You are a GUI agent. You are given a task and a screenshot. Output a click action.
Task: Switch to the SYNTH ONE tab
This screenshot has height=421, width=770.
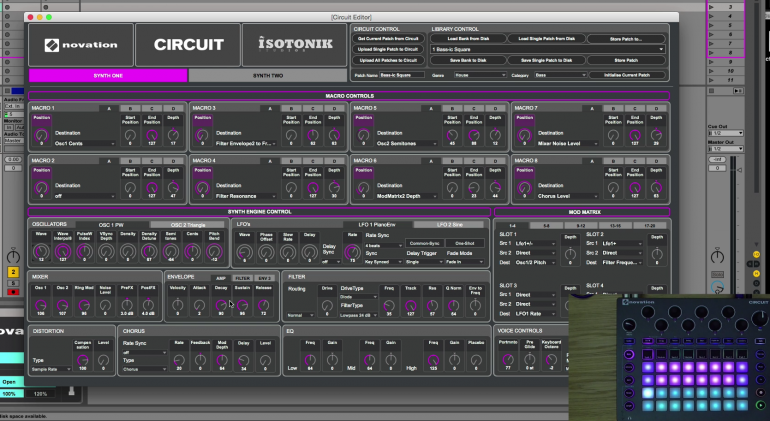pos(108,76)
